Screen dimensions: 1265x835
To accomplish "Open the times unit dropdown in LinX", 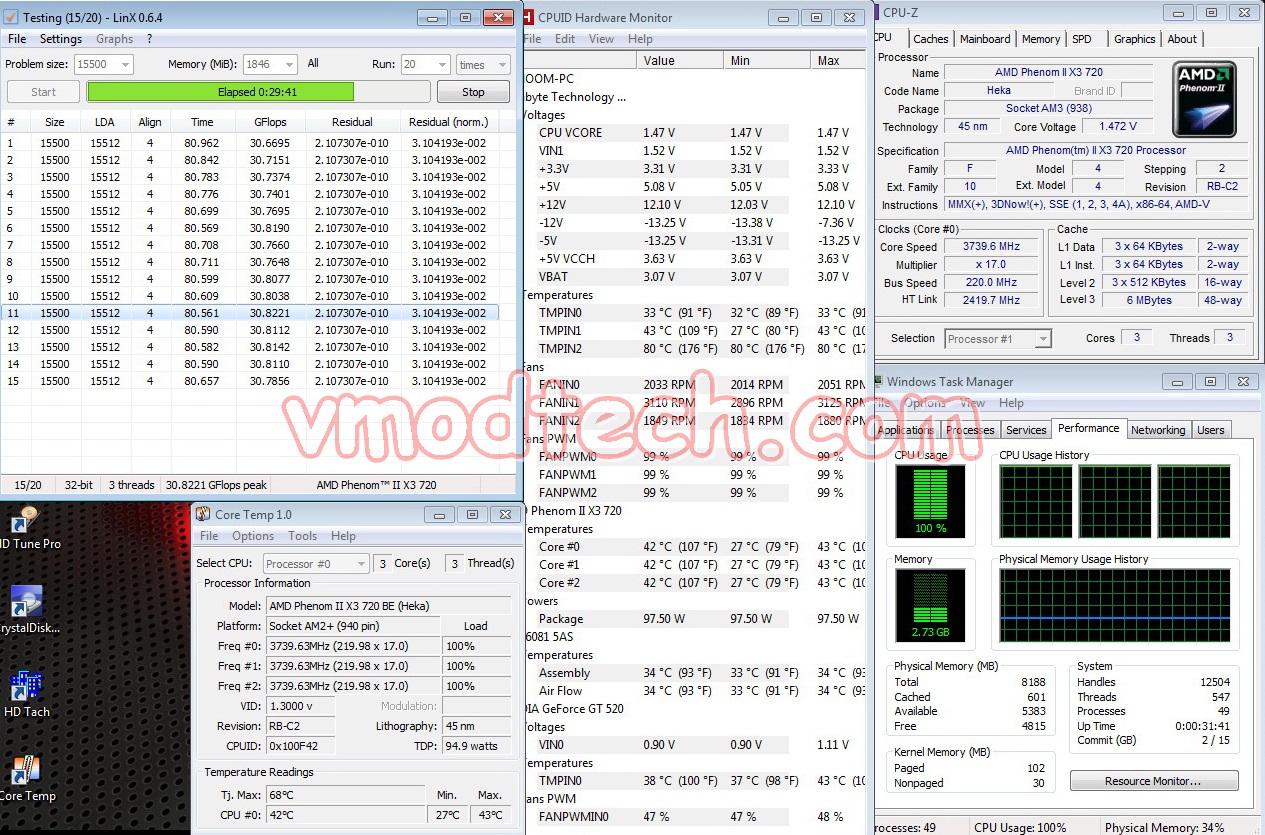I will pyautogui.click(x=483, y=64).
